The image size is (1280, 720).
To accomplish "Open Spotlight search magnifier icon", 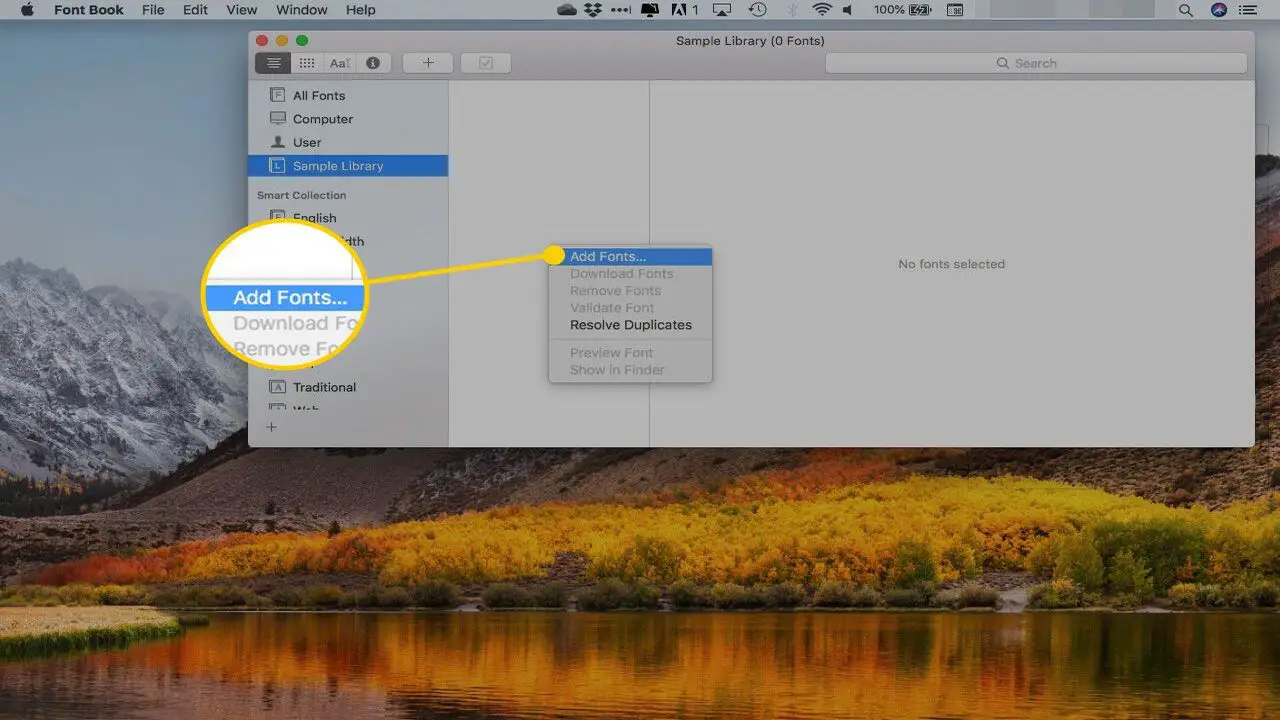I will pos(1186,10).
